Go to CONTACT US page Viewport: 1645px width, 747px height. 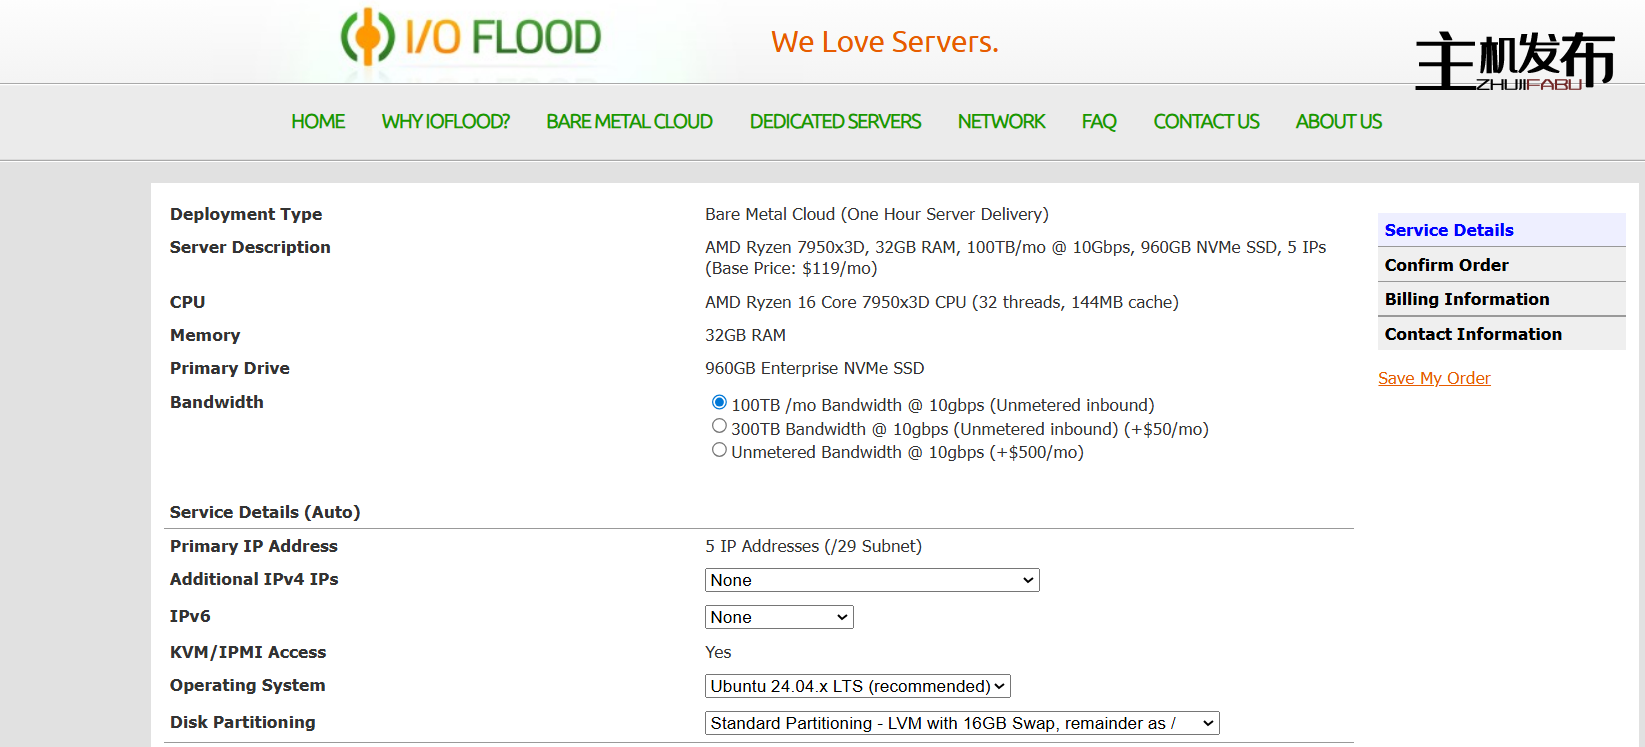click(1206, 122)
